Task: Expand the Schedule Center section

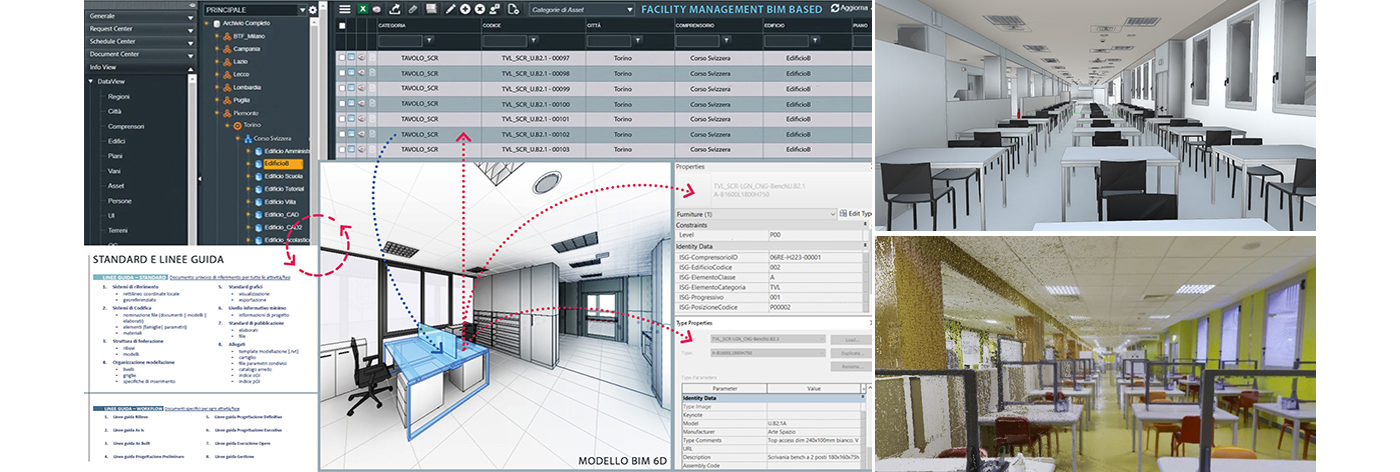Action: [138, 41]
